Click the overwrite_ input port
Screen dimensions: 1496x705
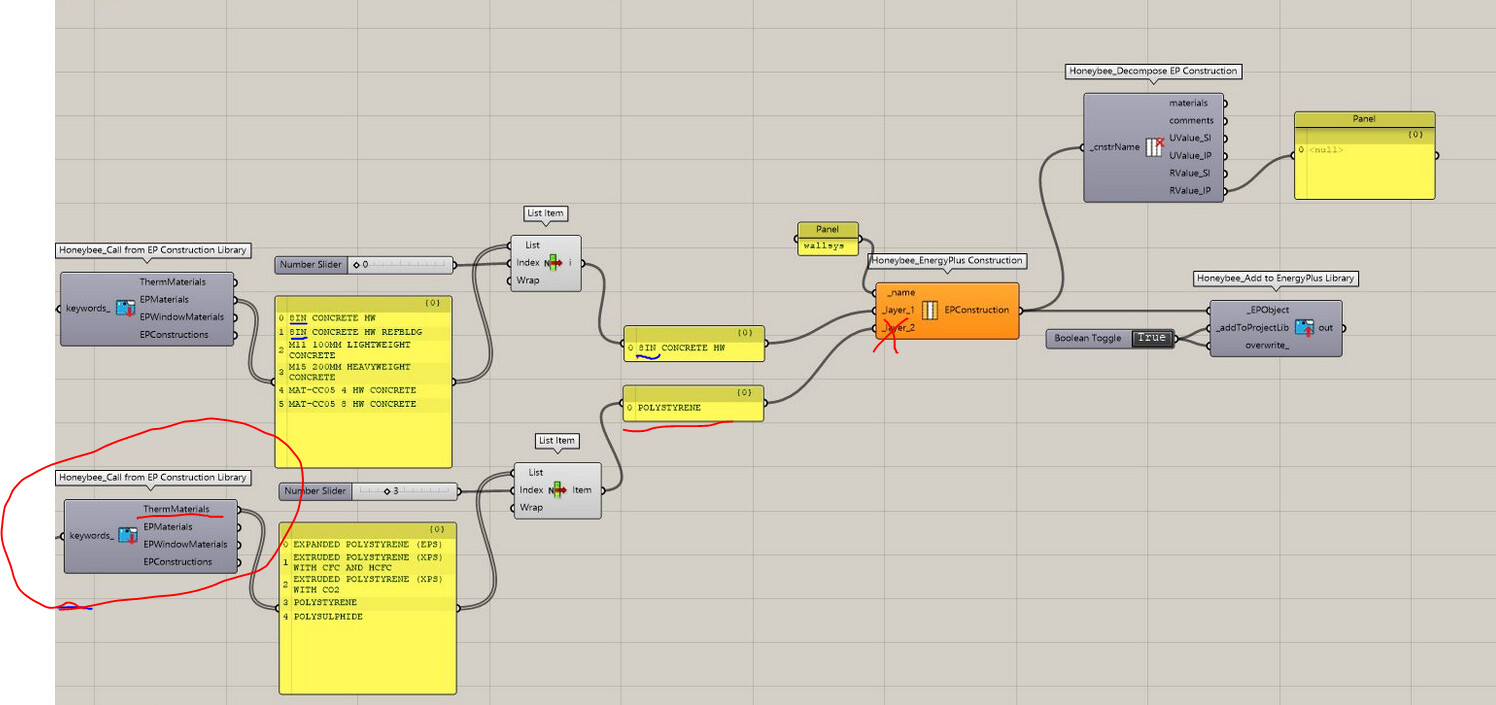1266,345
